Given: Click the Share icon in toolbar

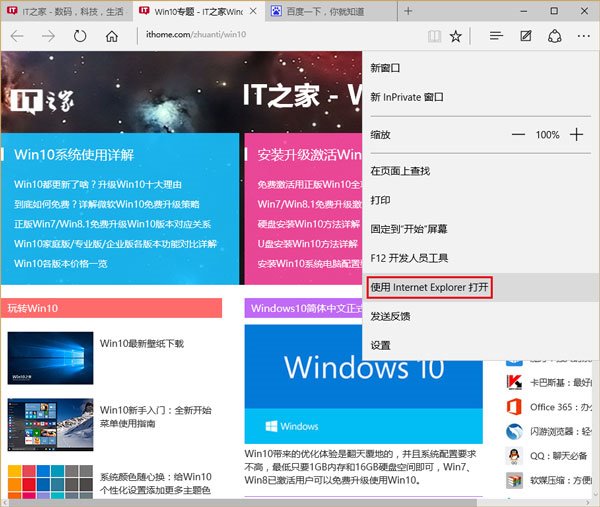Looking at the screenshot, I should [x=554, y=36].
